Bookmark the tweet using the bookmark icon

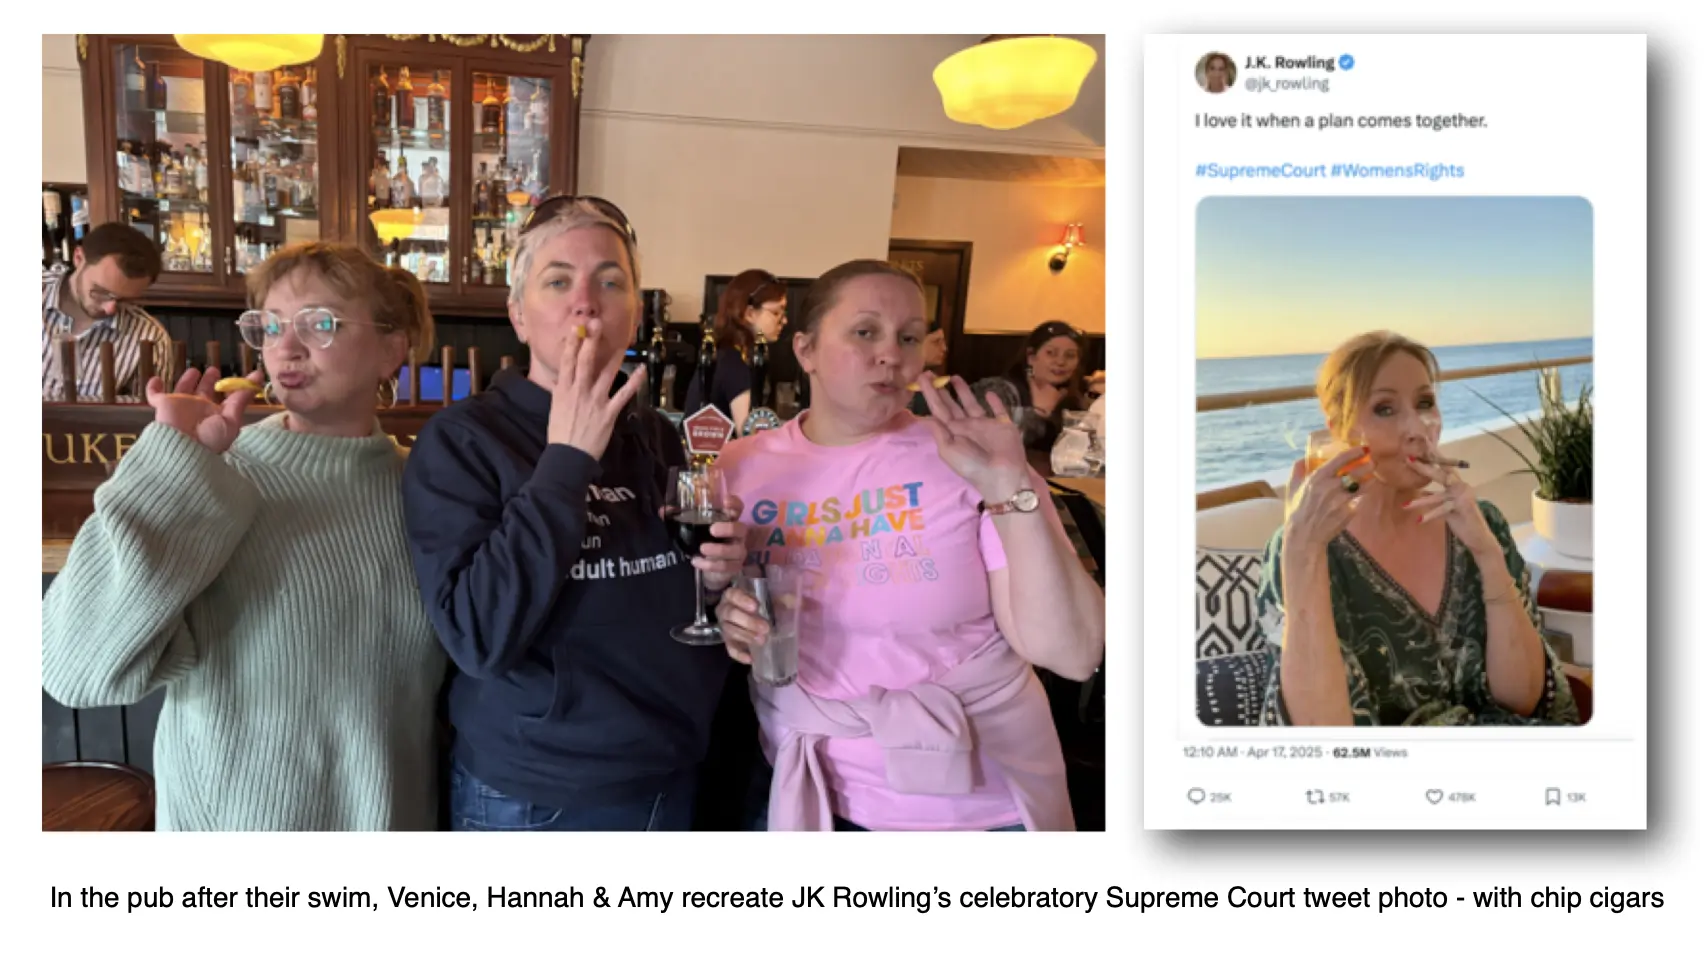coord(1552,796)
